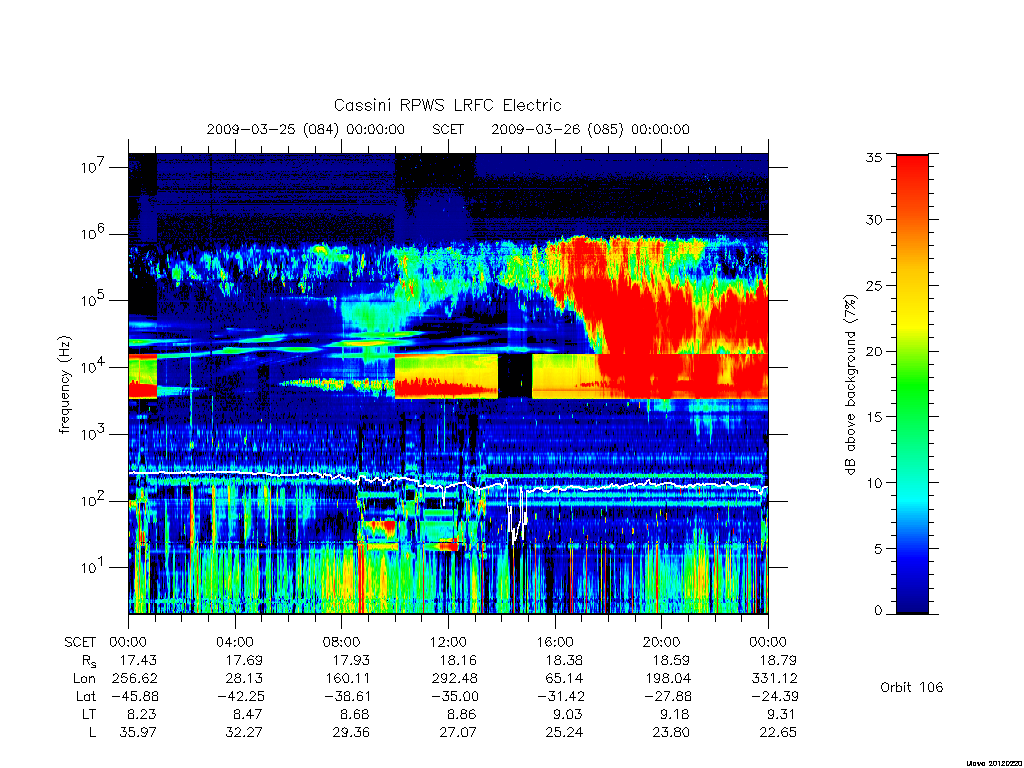Click LT value 8.23
The width and height of the screenshot is (1024, 768).
[x=142, y=714]
